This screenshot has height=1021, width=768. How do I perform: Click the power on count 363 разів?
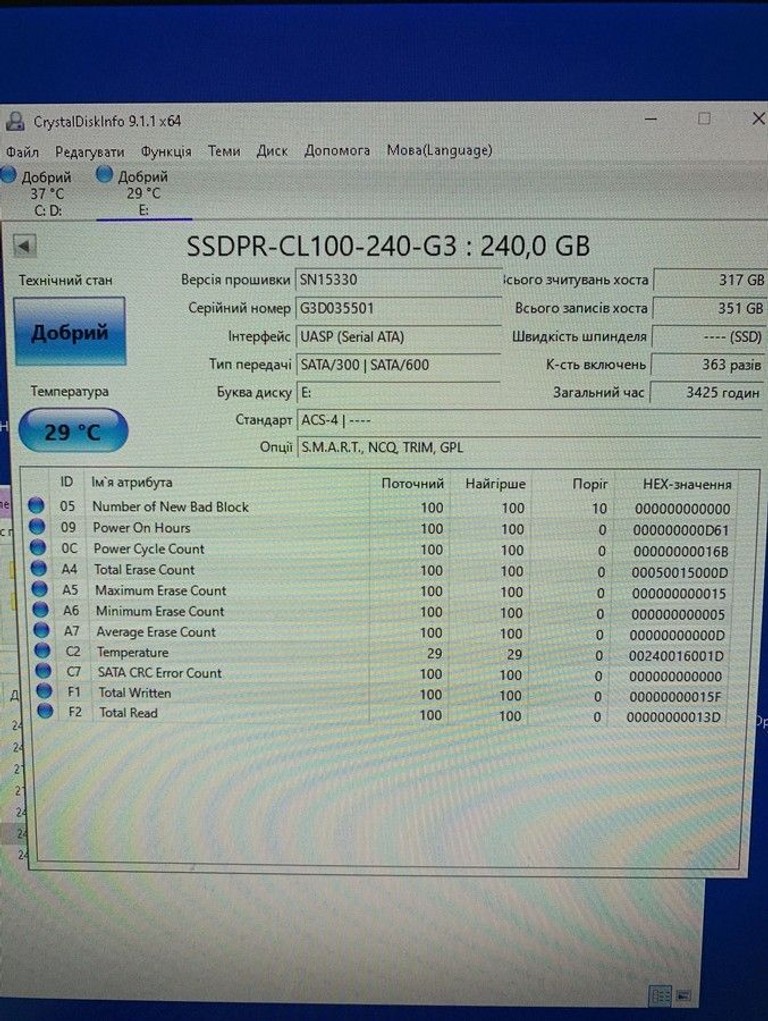(x=708, y=365)
